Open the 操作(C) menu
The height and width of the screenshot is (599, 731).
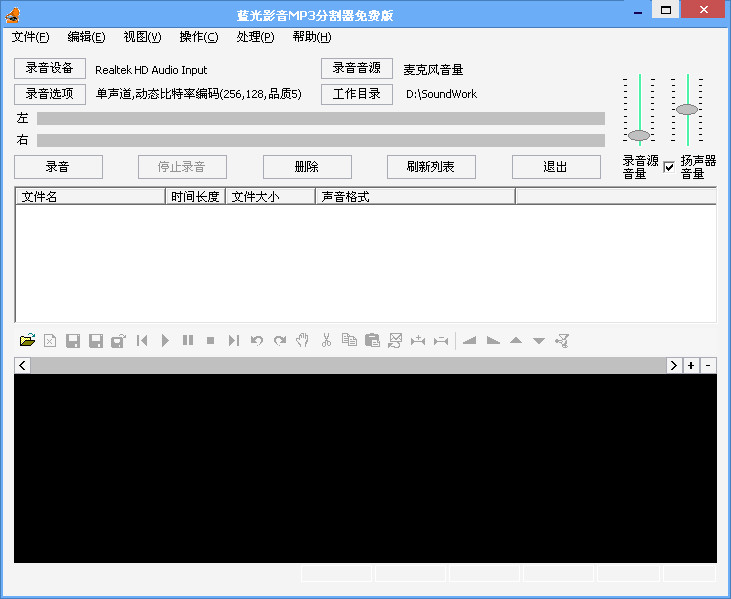199,37
